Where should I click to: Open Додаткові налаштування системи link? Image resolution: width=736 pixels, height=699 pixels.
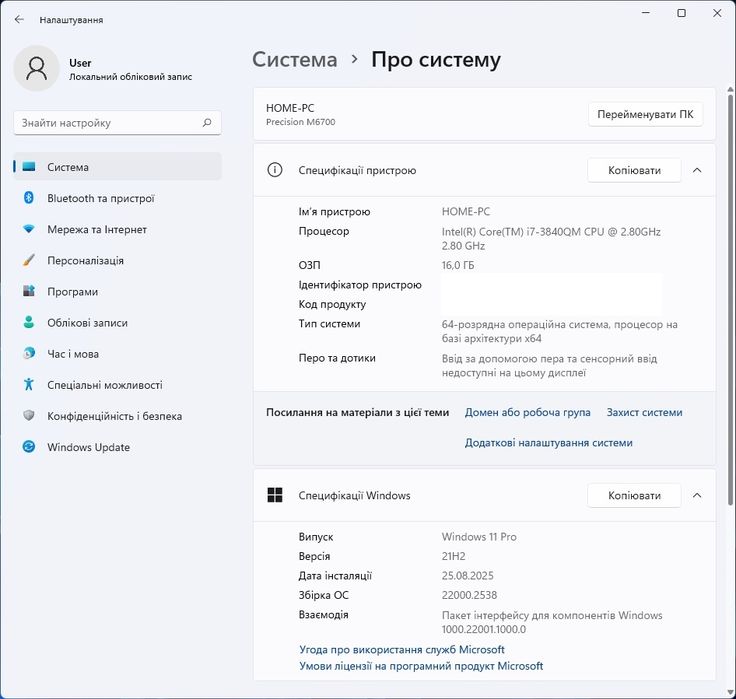click(x=549, y=442)
